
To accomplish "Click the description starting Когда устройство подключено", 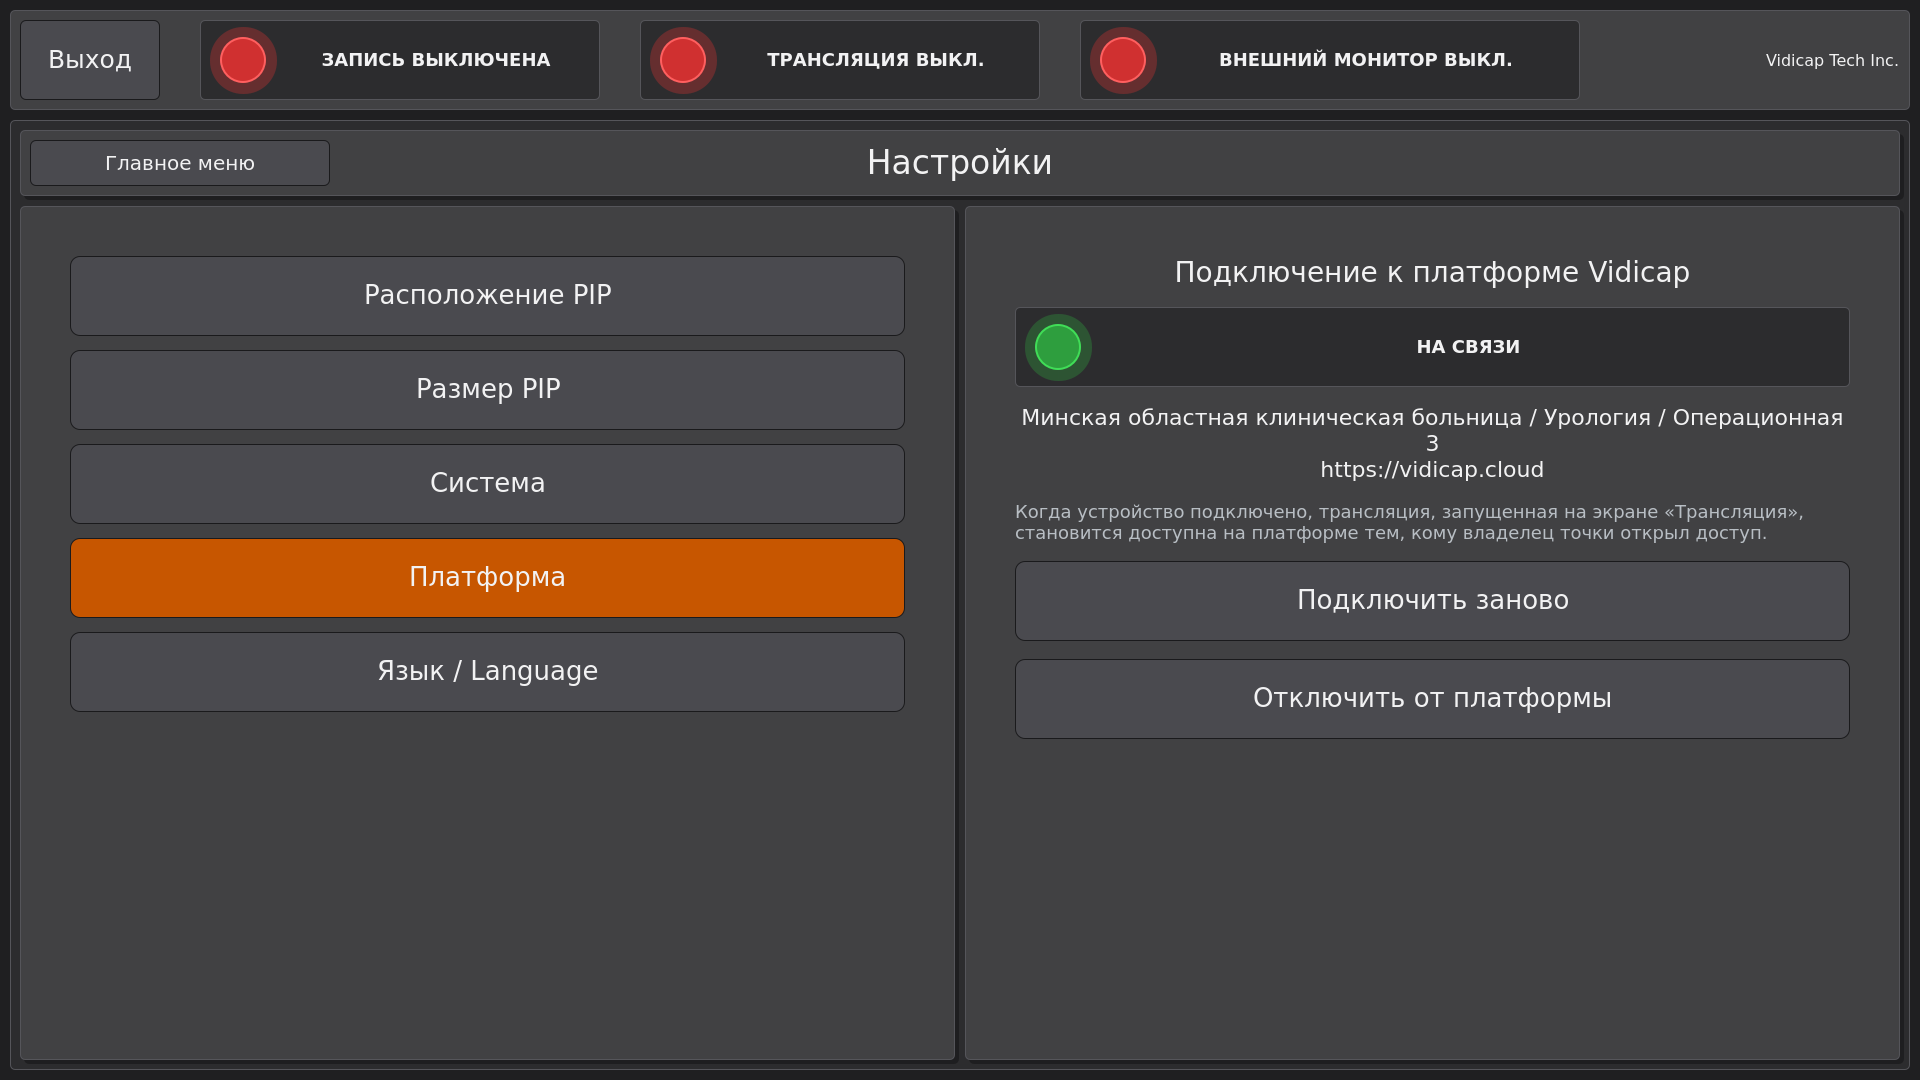I will (x=1410, y=522).
